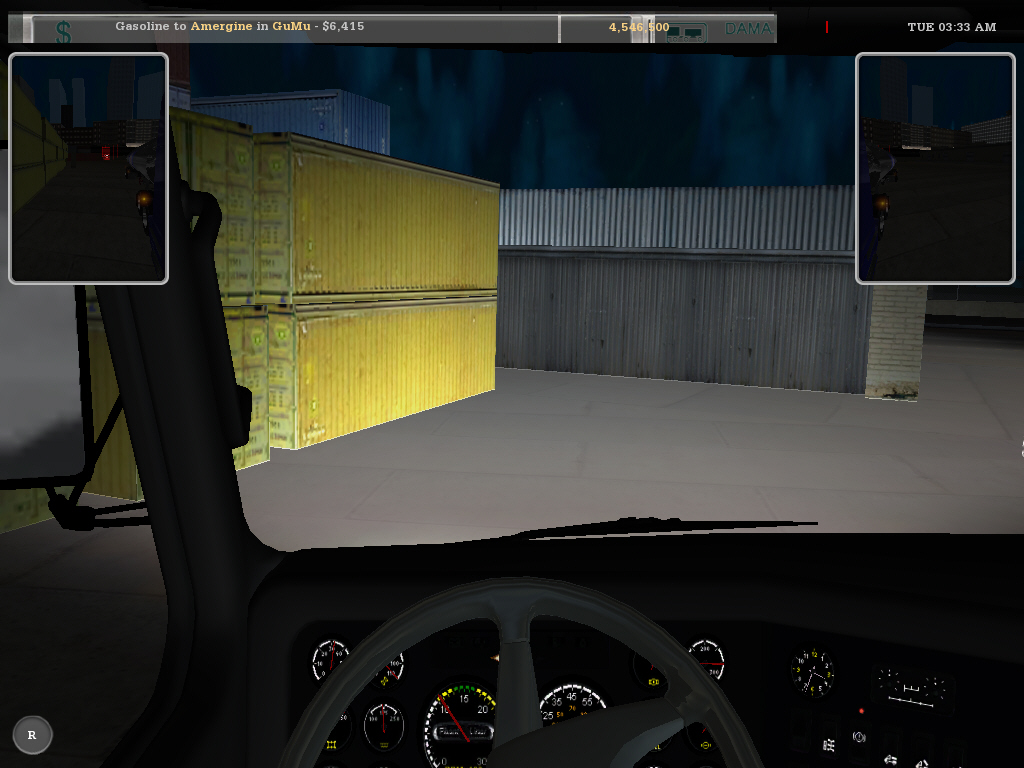Click the TUE 03:33 AM clock display
Screen dimensions: 1024x768
coord(951,27)
